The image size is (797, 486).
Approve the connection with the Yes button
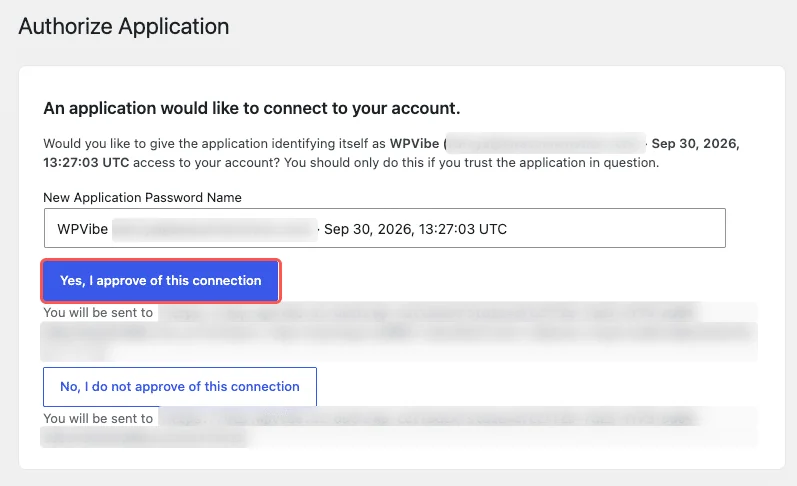[161, 281]
